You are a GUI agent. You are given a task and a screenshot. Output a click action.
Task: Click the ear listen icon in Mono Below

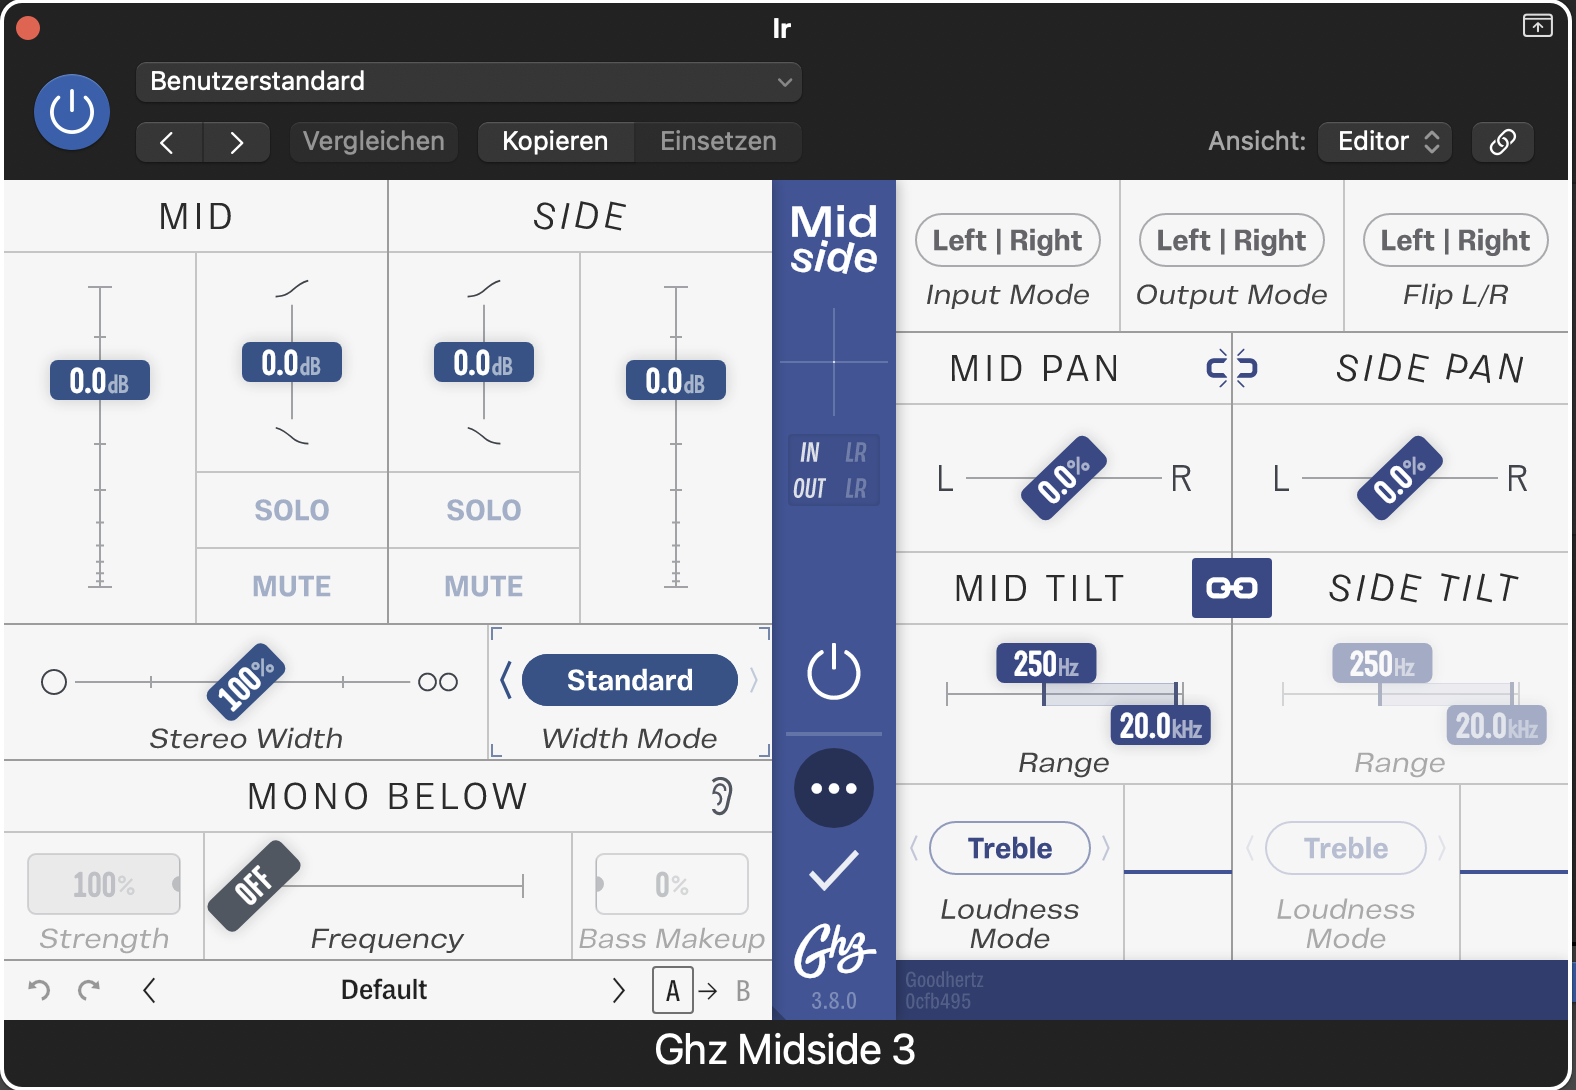(x=721, y=796)
